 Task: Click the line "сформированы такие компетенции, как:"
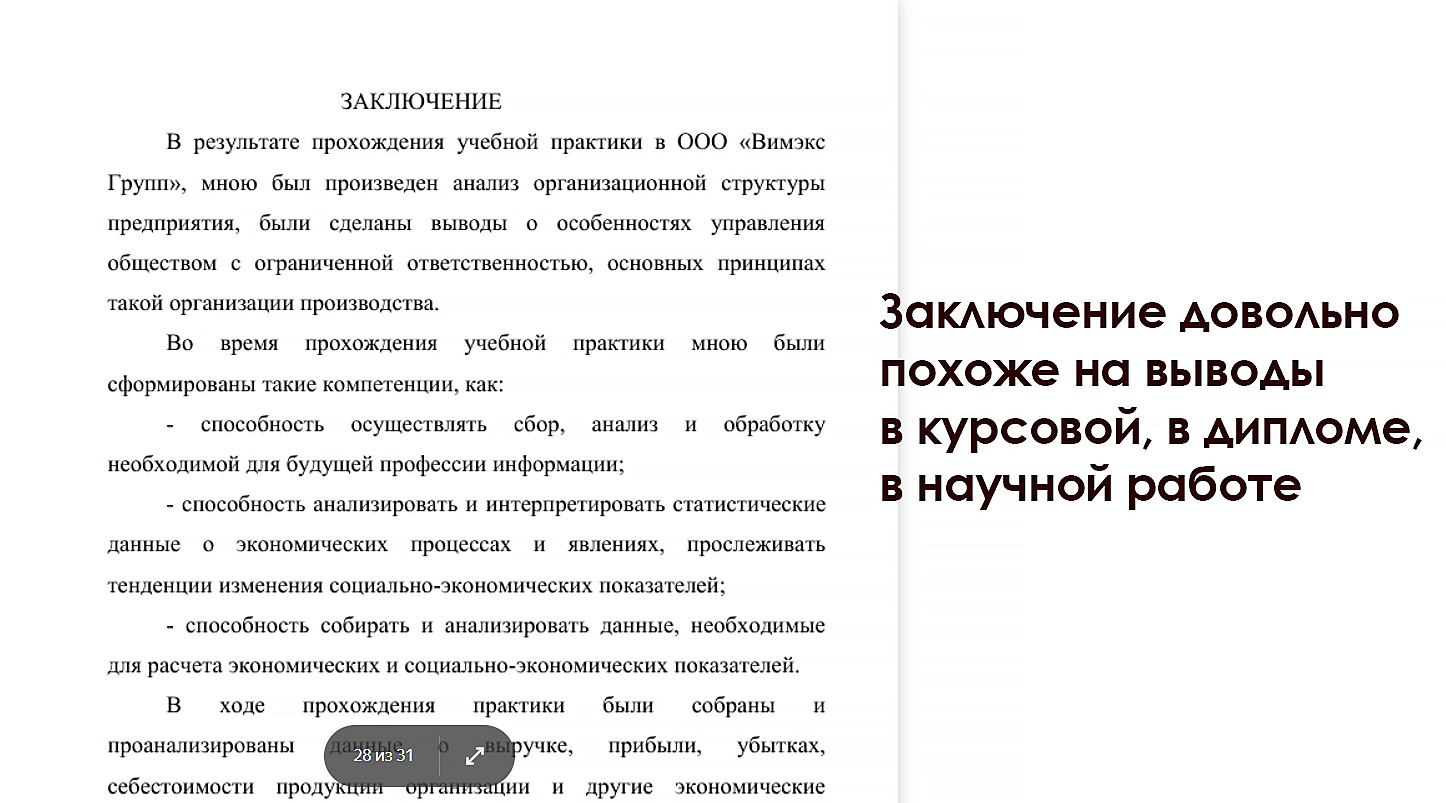[305, 384]
